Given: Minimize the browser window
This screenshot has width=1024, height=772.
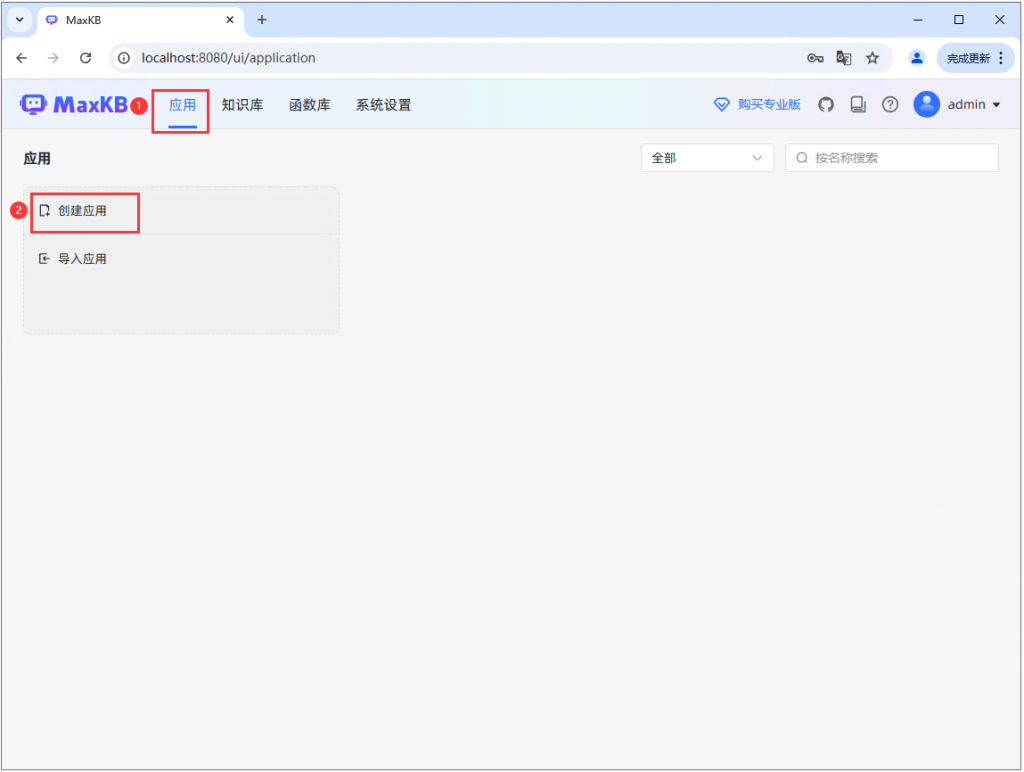Looking at the screenshot, I should pos(918,20).
